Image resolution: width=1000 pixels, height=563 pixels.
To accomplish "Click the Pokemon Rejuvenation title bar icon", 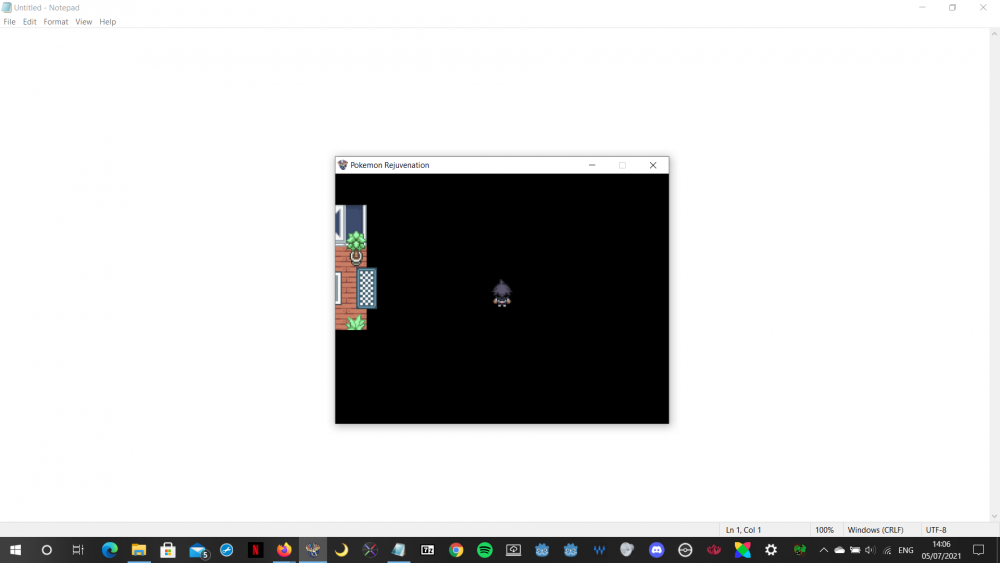I will pos(342,165).
